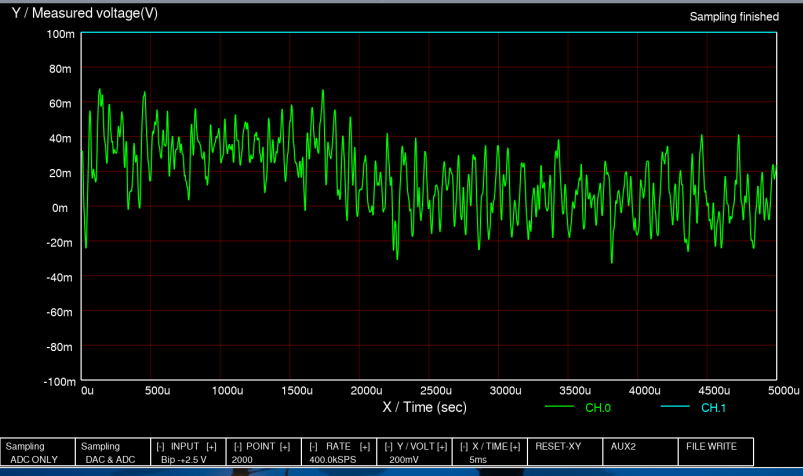Click the '2000' point count value

[242, 460]
